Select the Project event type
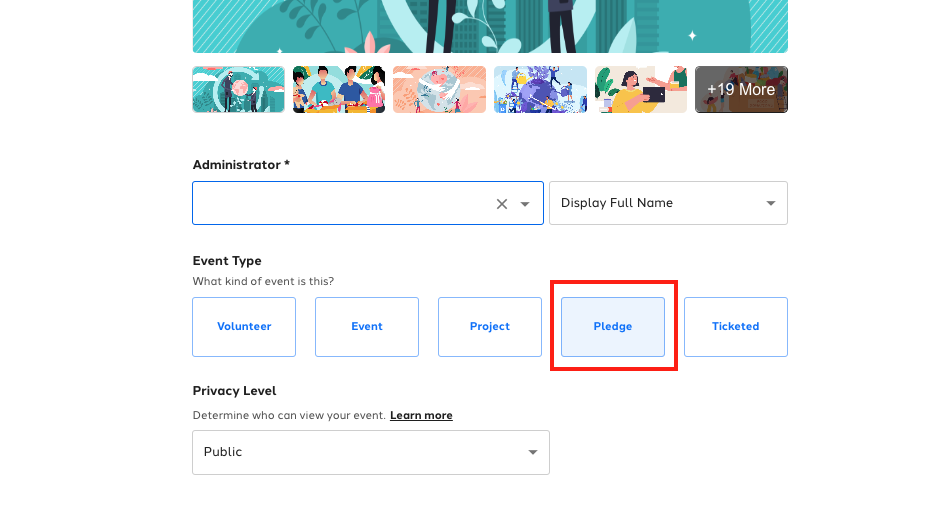Image resolution: width=930 pixels, height=516 pixels. coord(489,327)
